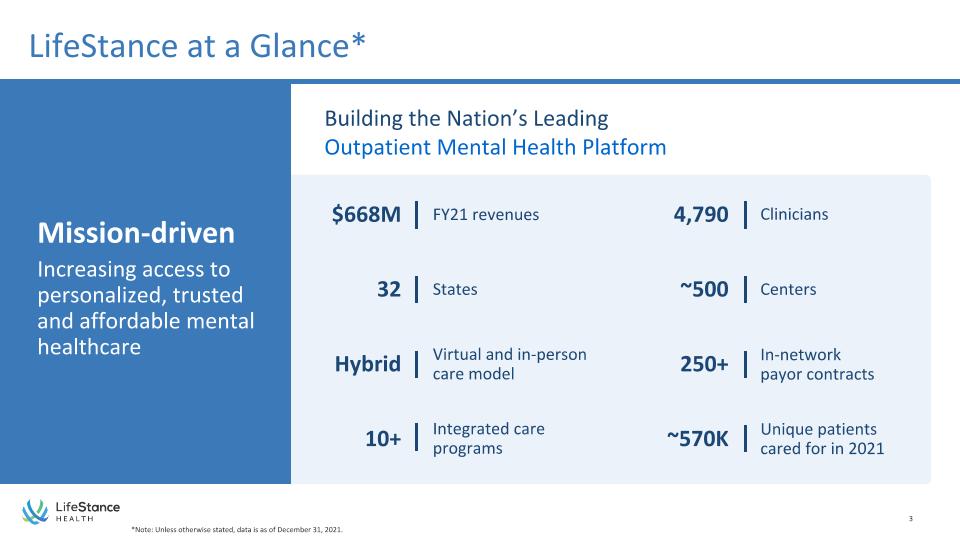Click the mission statement paragraph starting 'Increasing access'
The height and width of the screenshot is (540, 960).
click(146, 308)
